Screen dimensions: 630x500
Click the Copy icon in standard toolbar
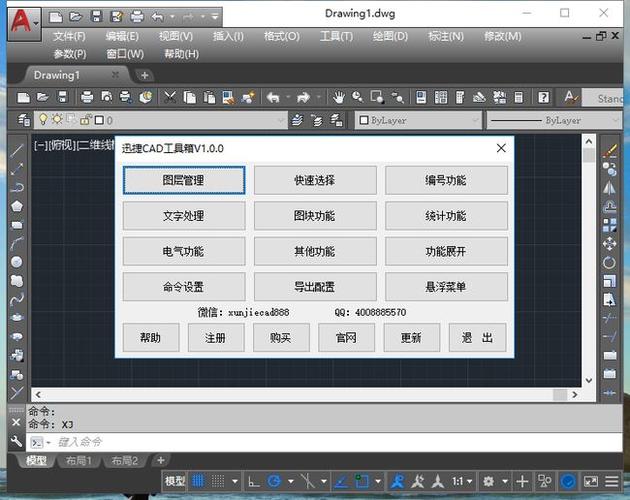190,97
